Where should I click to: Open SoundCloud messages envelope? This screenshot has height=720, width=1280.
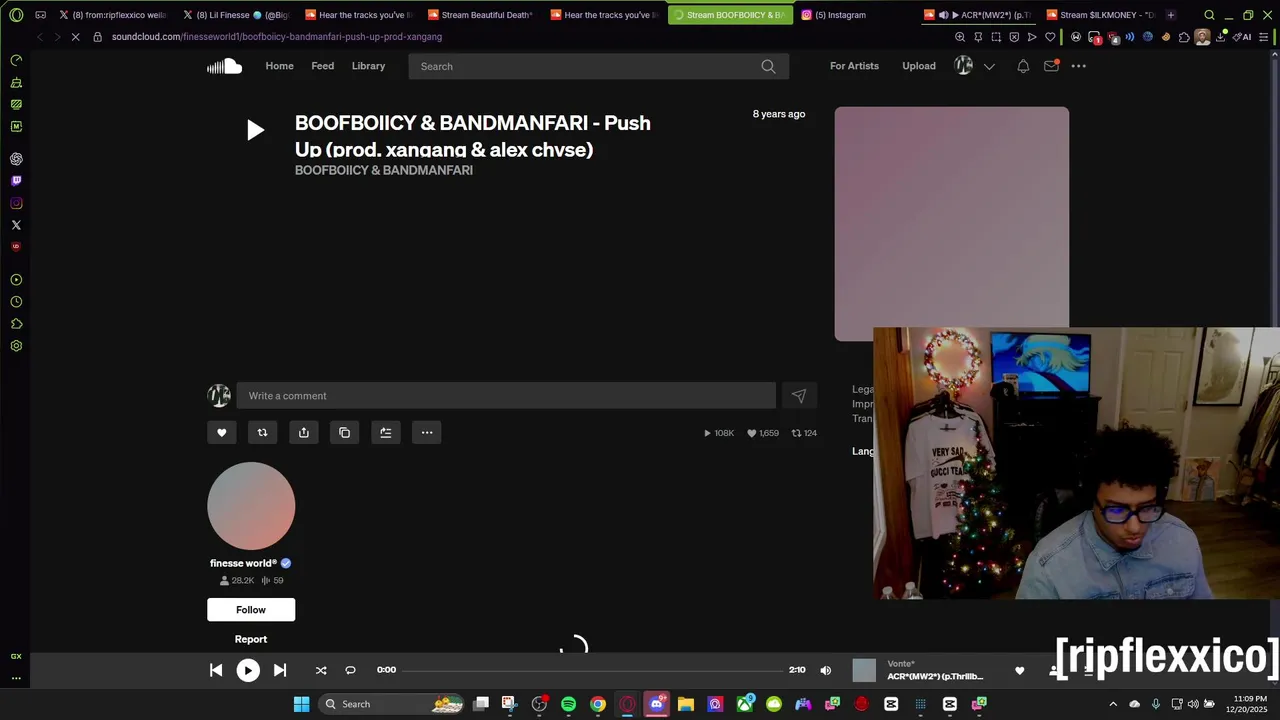[1051, 66]
